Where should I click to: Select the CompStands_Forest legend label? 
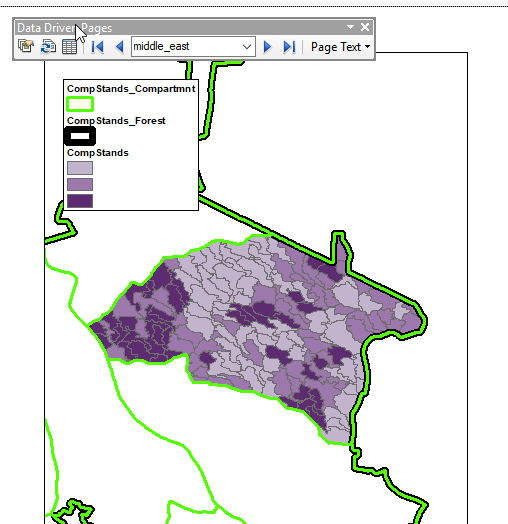(116, 121)
